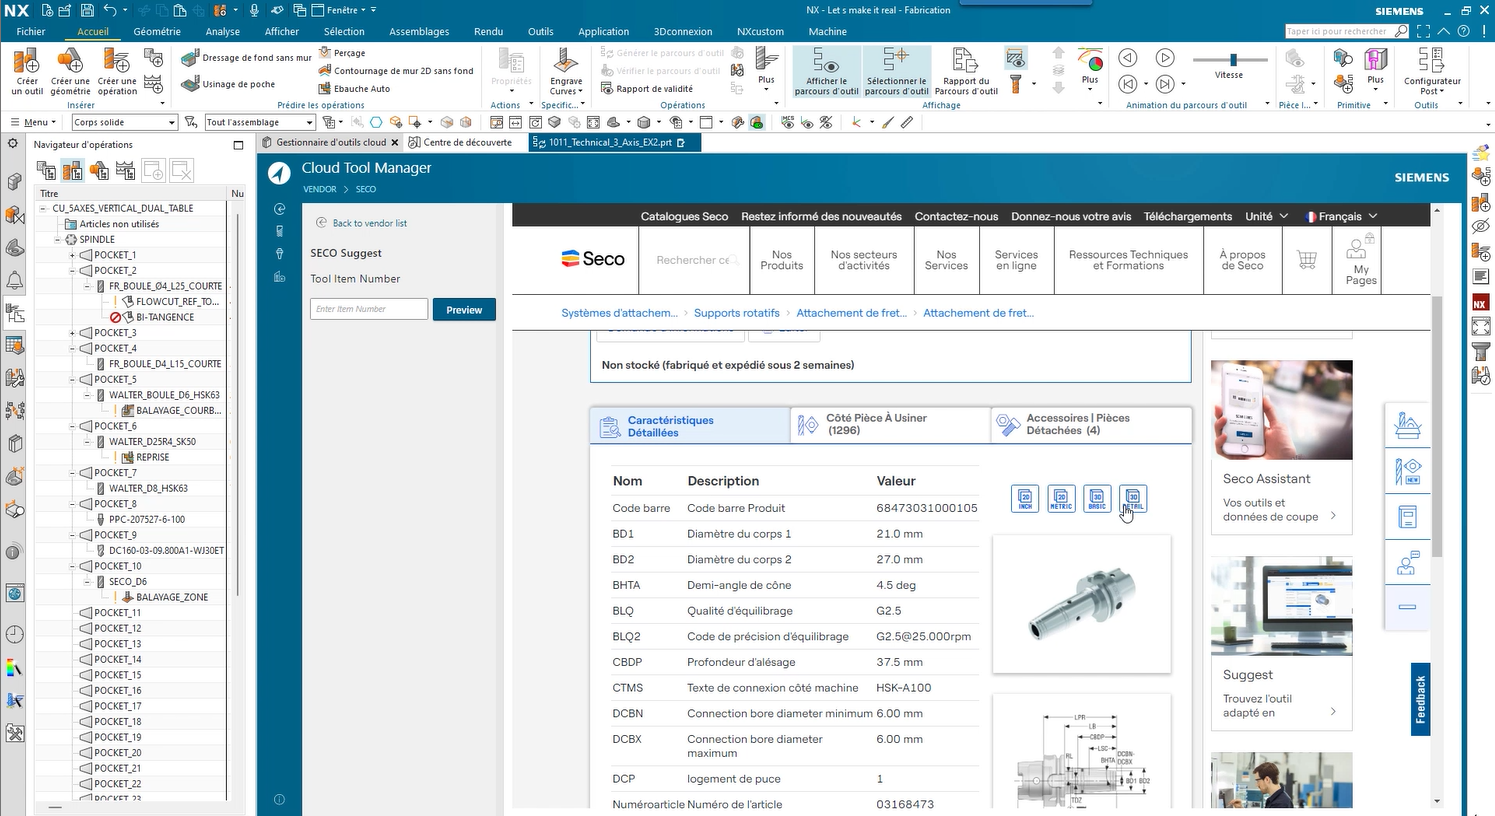Click the microphone voice command icon

click(x=254, y=10)
